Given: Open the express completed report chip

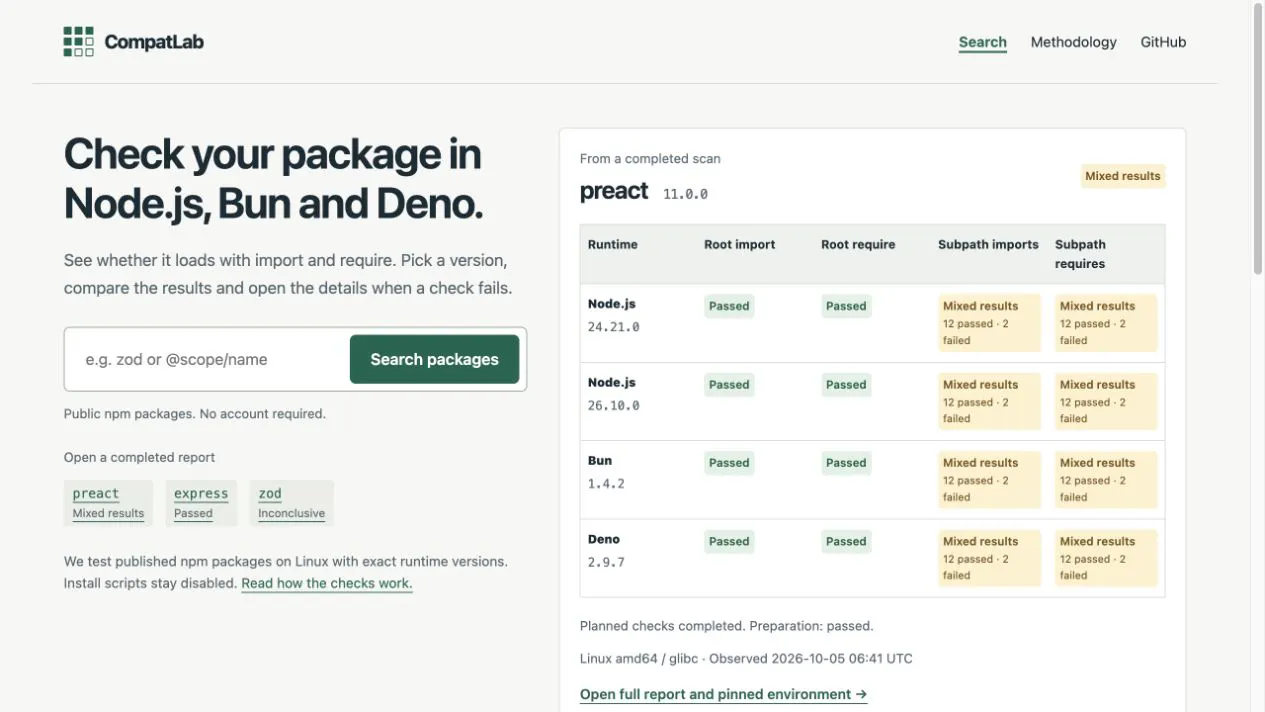Looking at the screenshot, I should [201, 503].
